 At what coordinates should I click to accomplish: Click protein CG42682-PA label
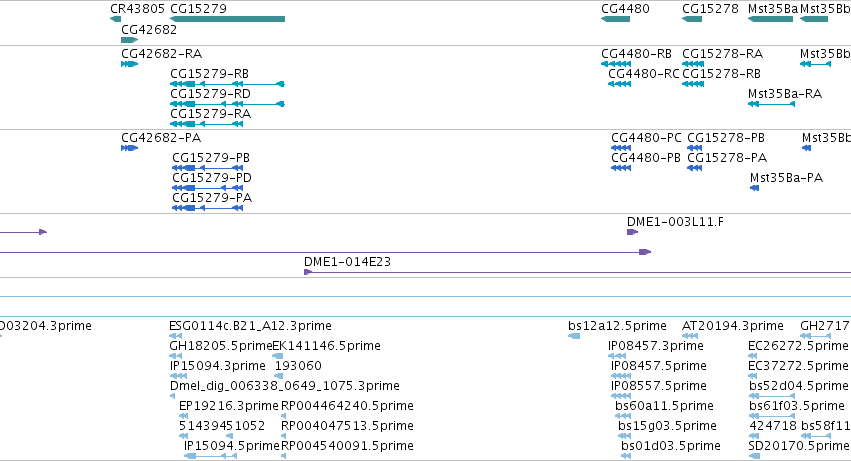click(x=161, y=138)
